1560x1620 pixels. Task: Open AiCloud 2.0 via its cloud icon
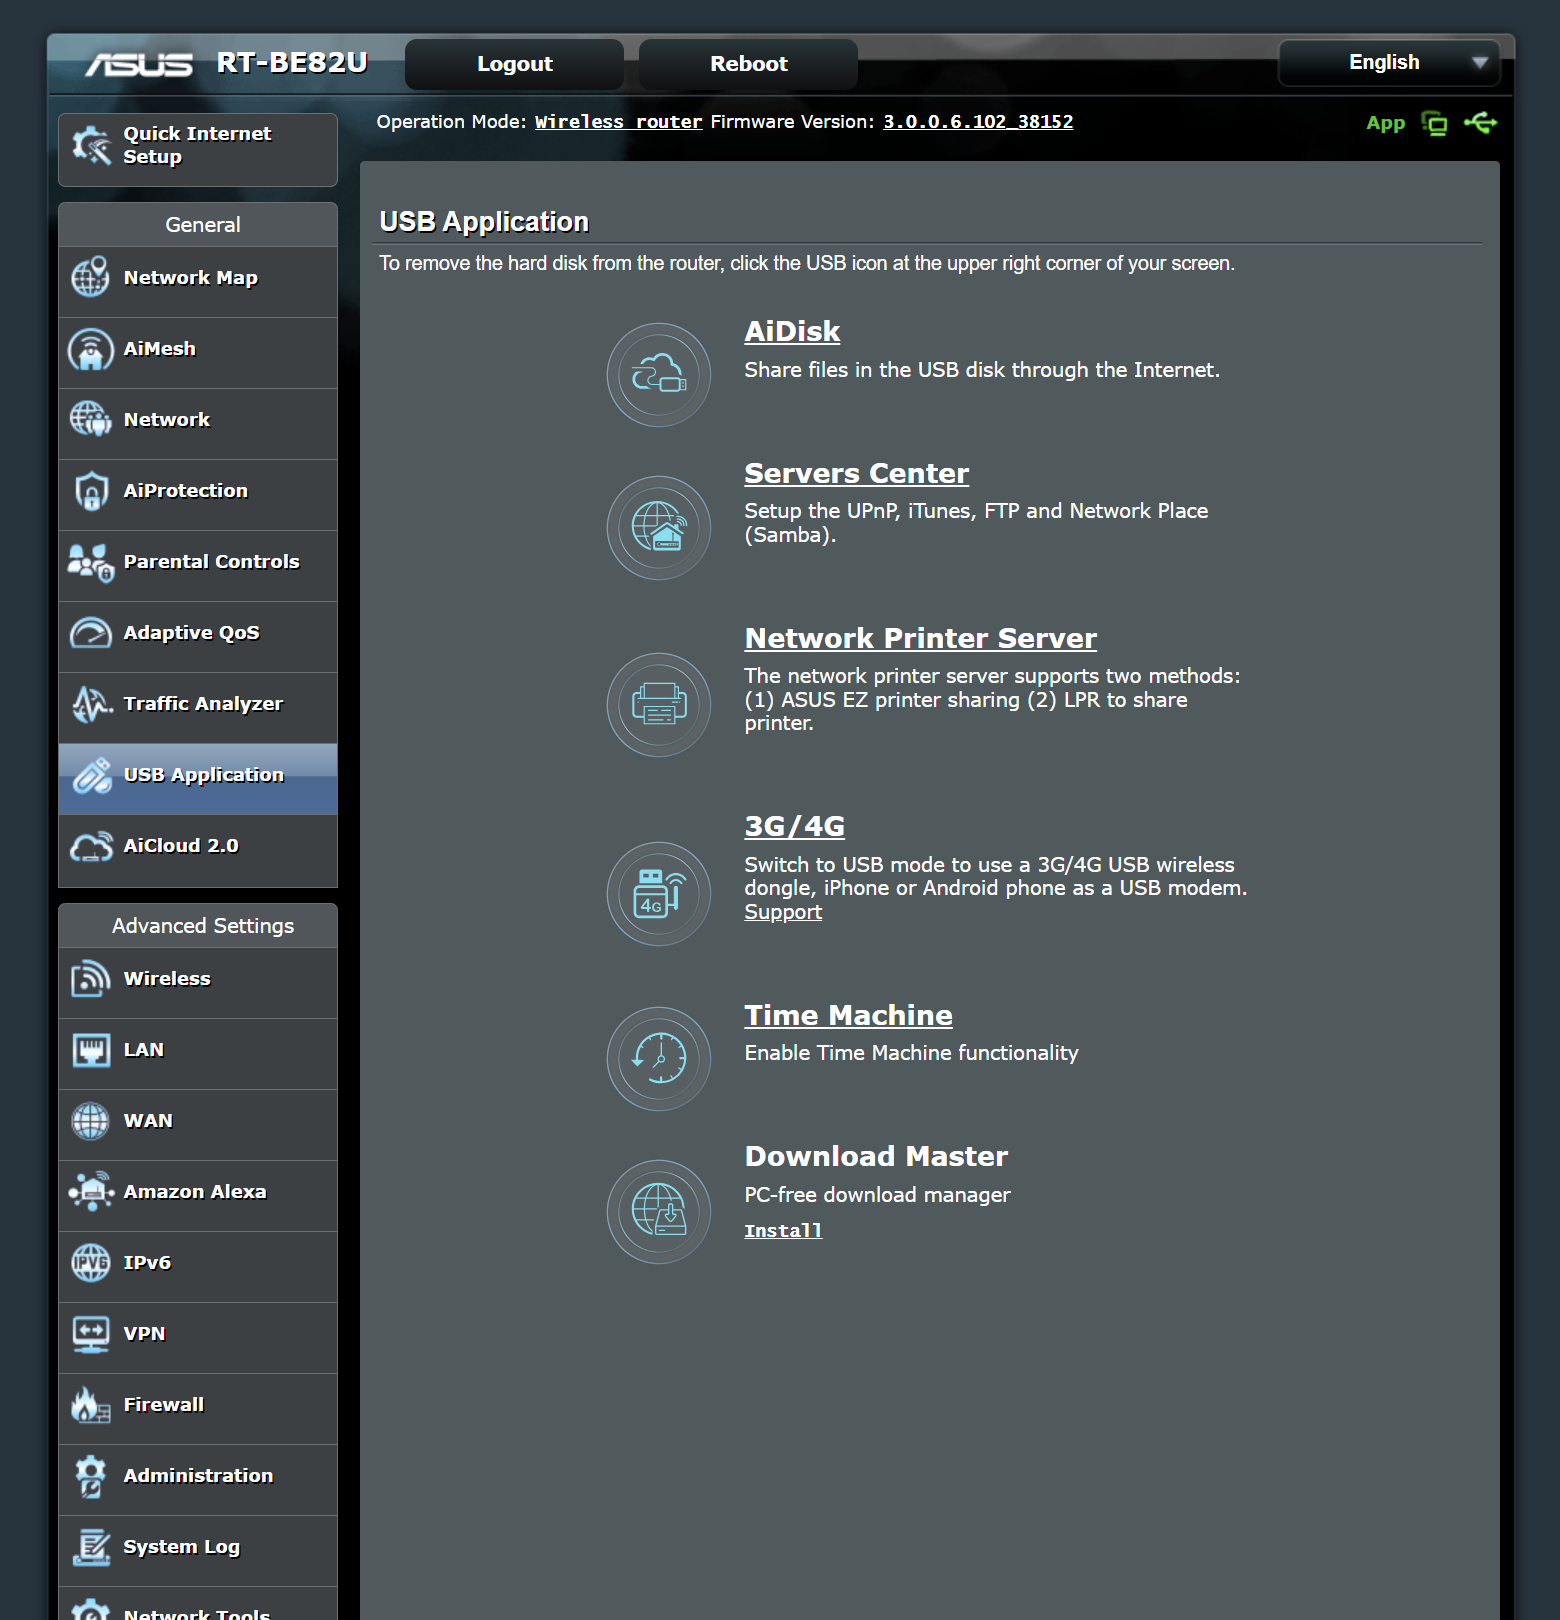91,846
